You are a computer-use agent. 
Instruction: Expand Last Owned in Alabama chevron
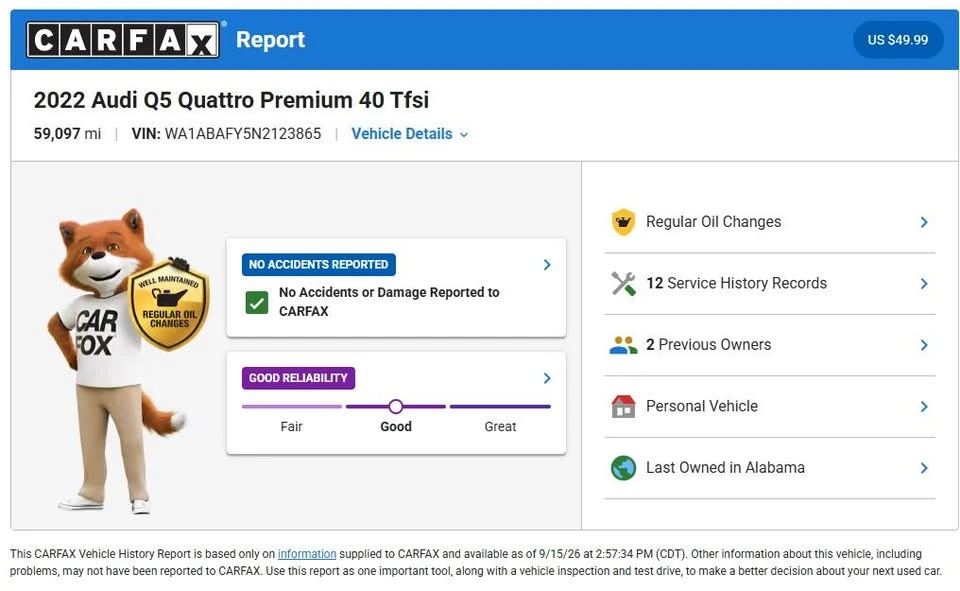(x=924, y=468)
